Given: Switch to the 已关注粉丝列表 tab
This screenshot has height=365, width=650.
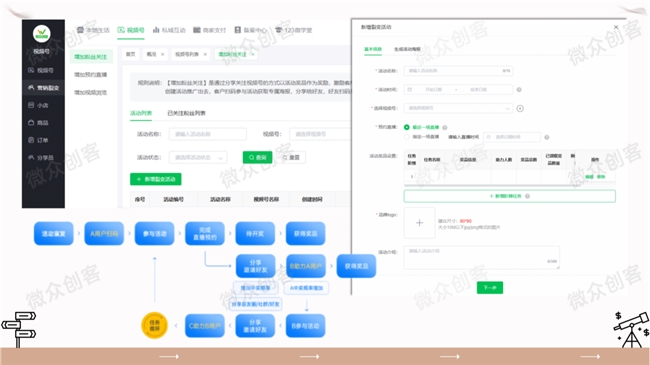Looking at the screenshot, I should point(187,113).
